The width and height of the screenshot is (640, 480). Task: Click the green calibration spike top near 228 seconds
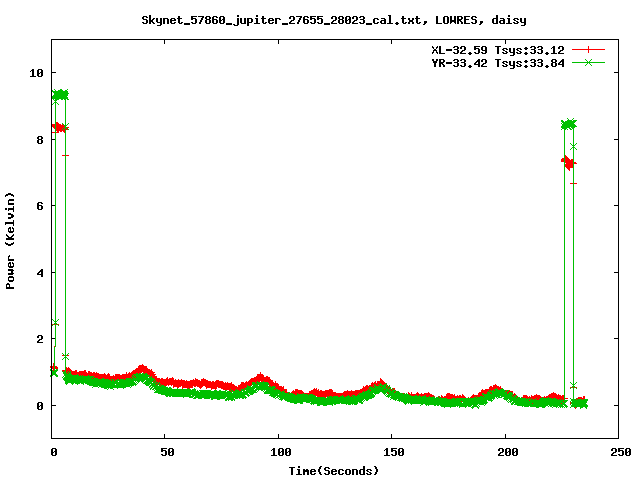tap(569, 124)
